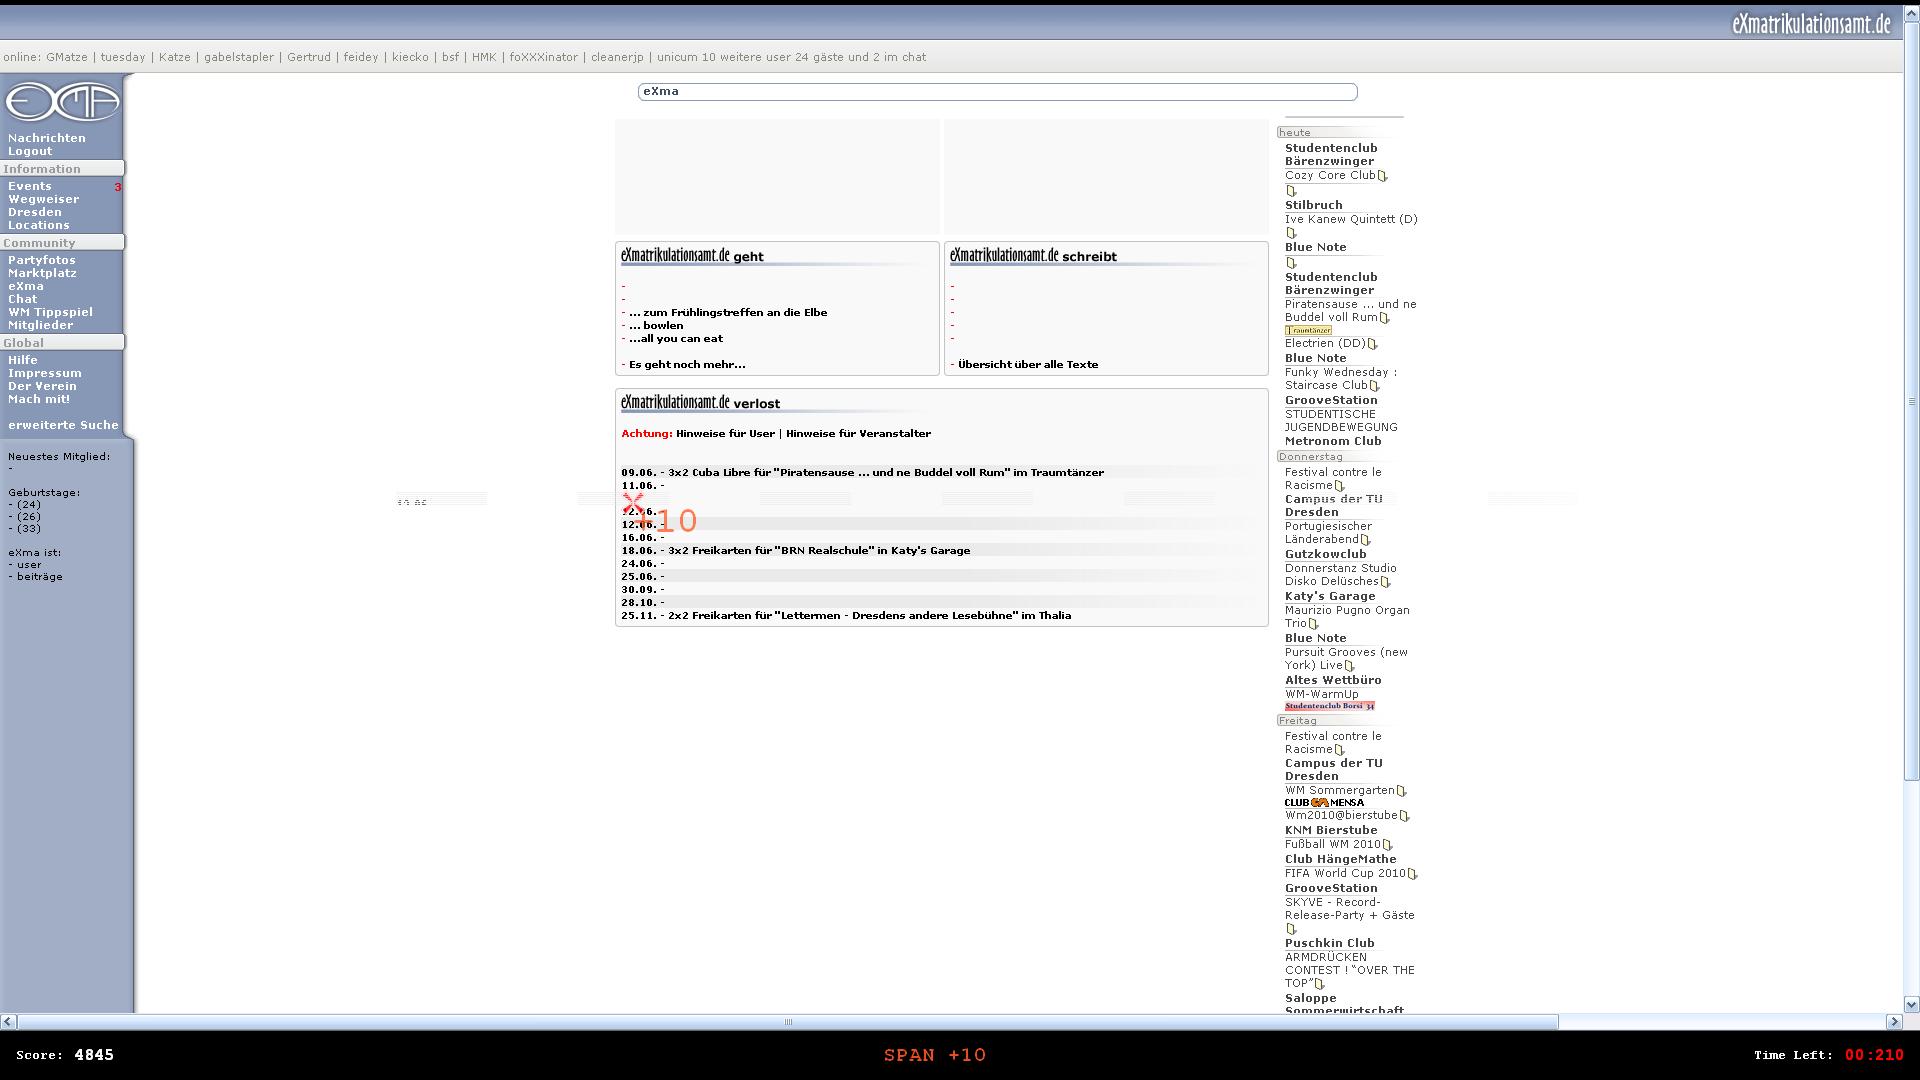Click the eXmatrikulationsamt.de header logo
Screen dimensions: 1920x1080
[x=1811, y=24]
